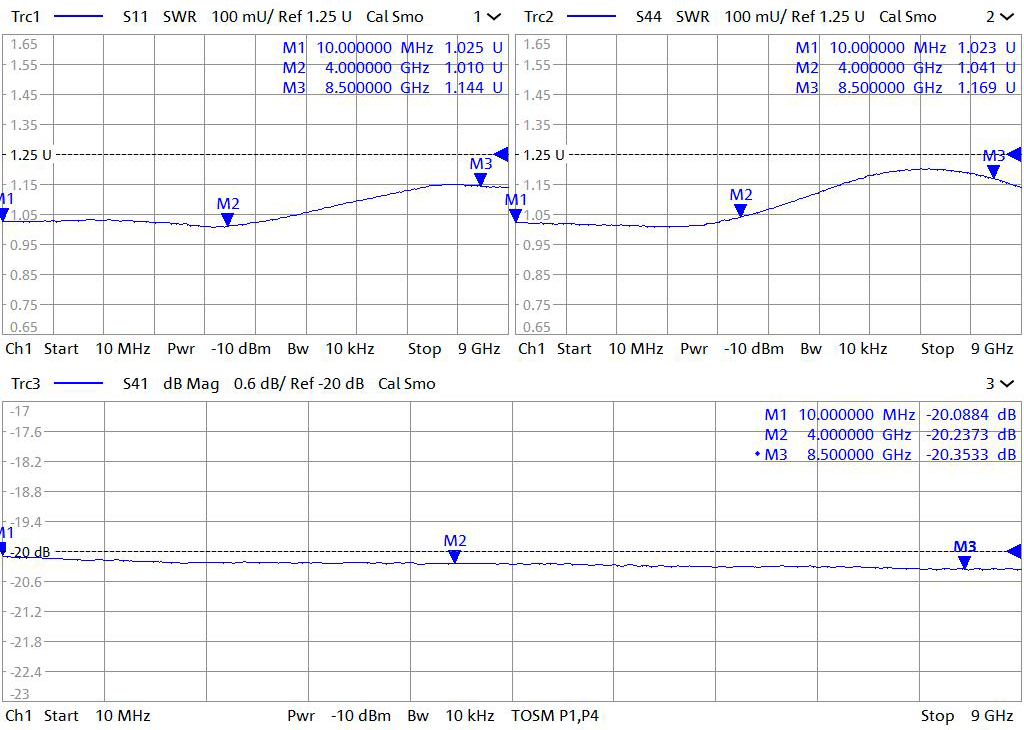Select marker M2 on the S11 trace
This screenshot has height=730, width=1024.
pyautogui.click(x=228, y=218)
